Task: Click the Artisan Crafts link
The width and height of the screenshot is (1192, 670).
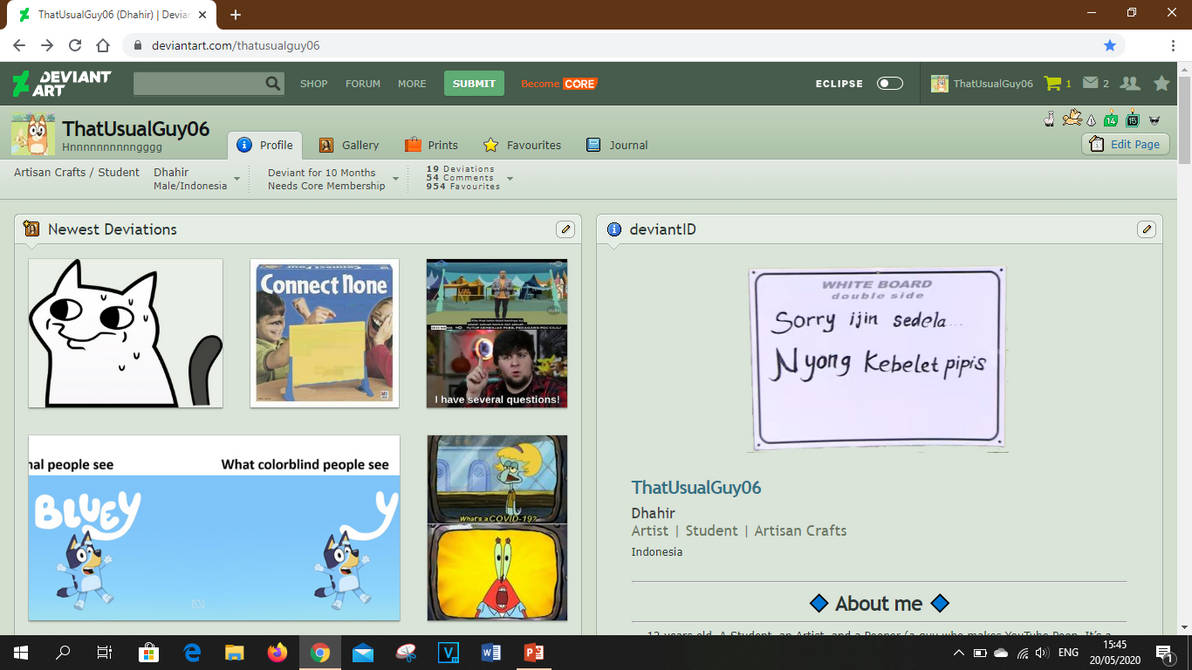Action: point(800,531)
